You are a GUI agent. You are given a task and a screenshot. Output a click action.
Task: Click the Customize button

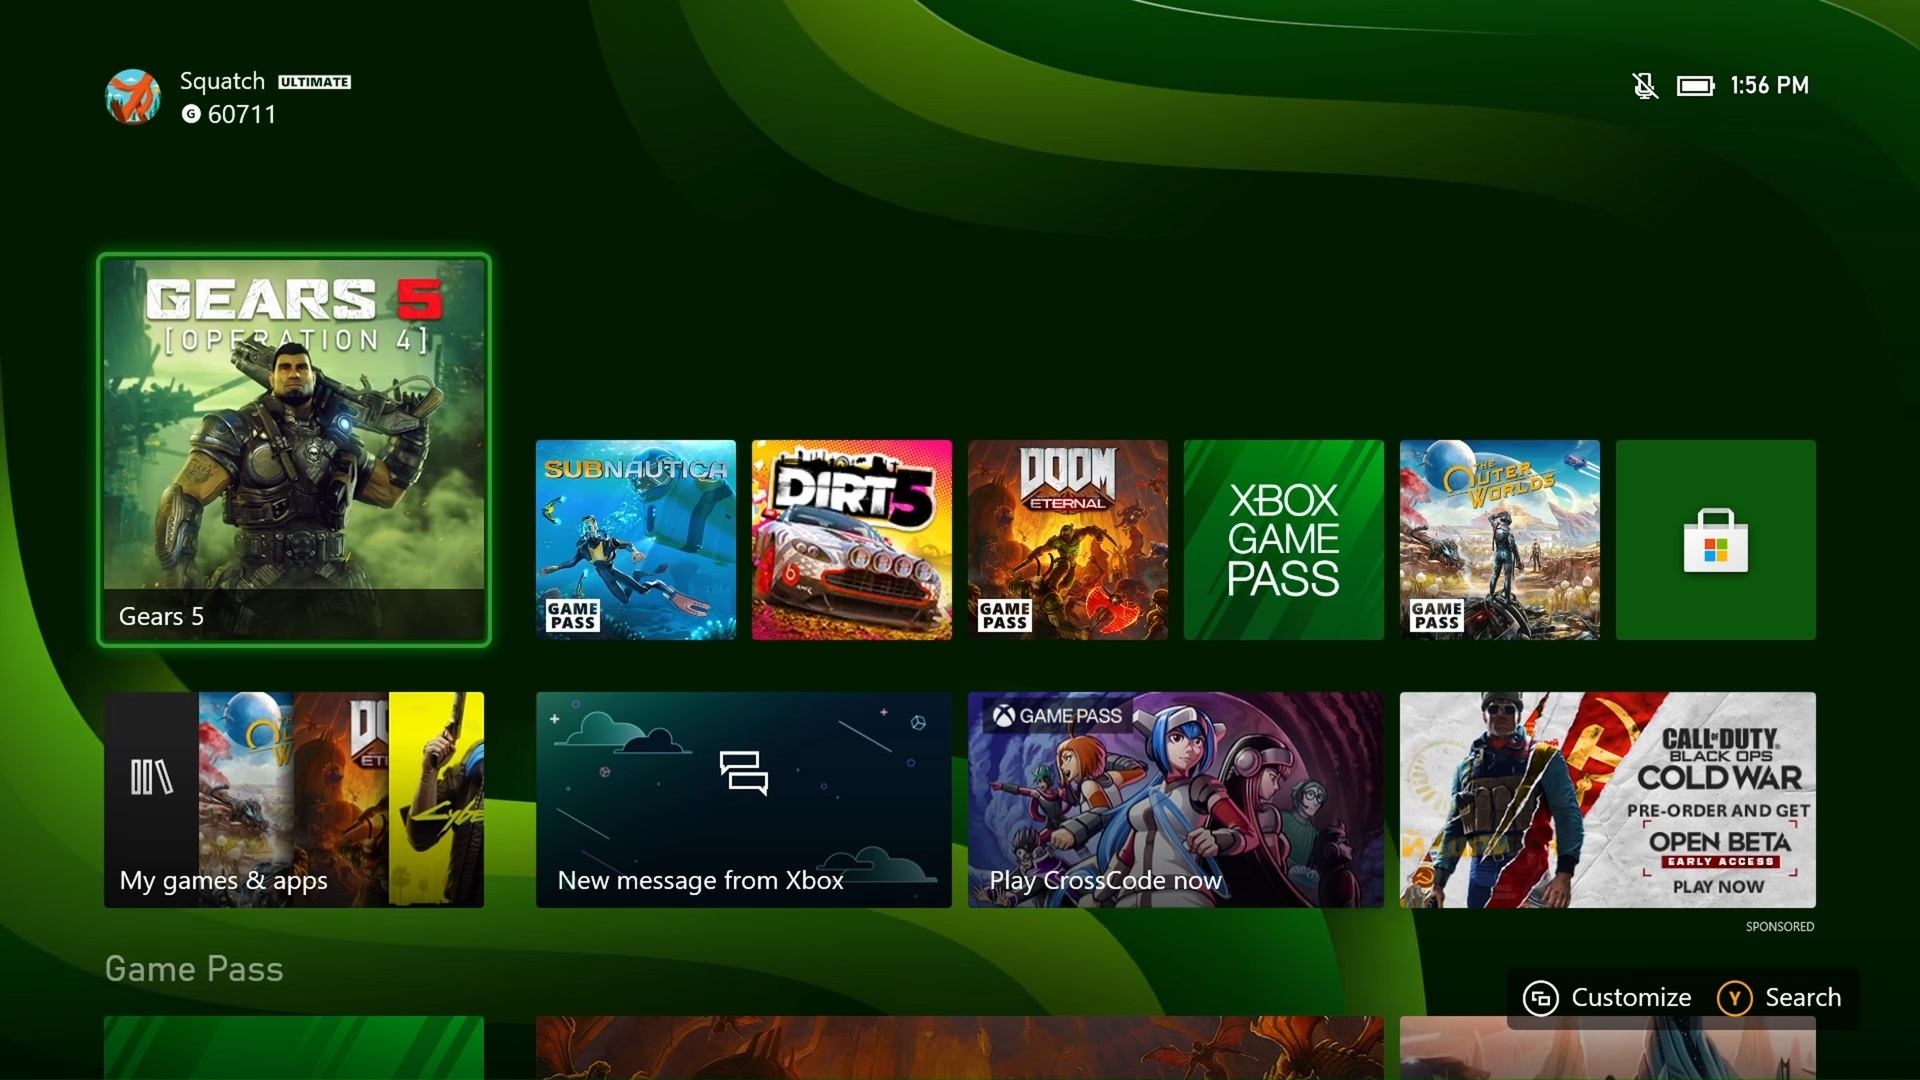pyautogui.click(x=1607, y=998)
